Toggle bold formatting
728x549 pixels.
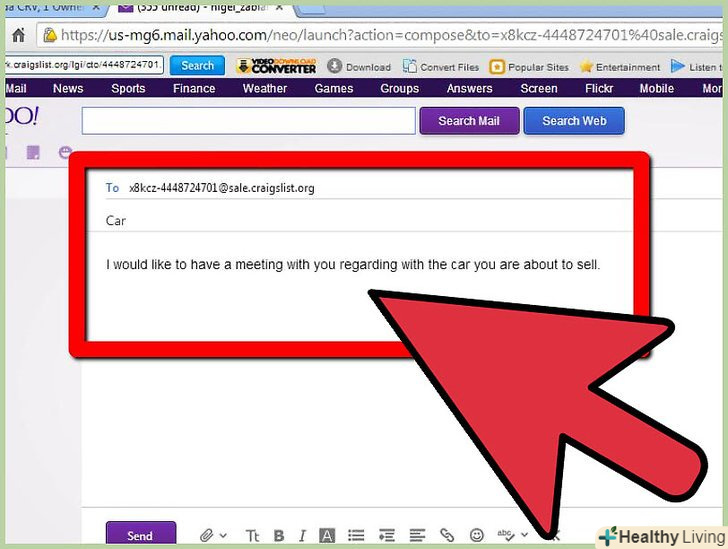(279, 536)
